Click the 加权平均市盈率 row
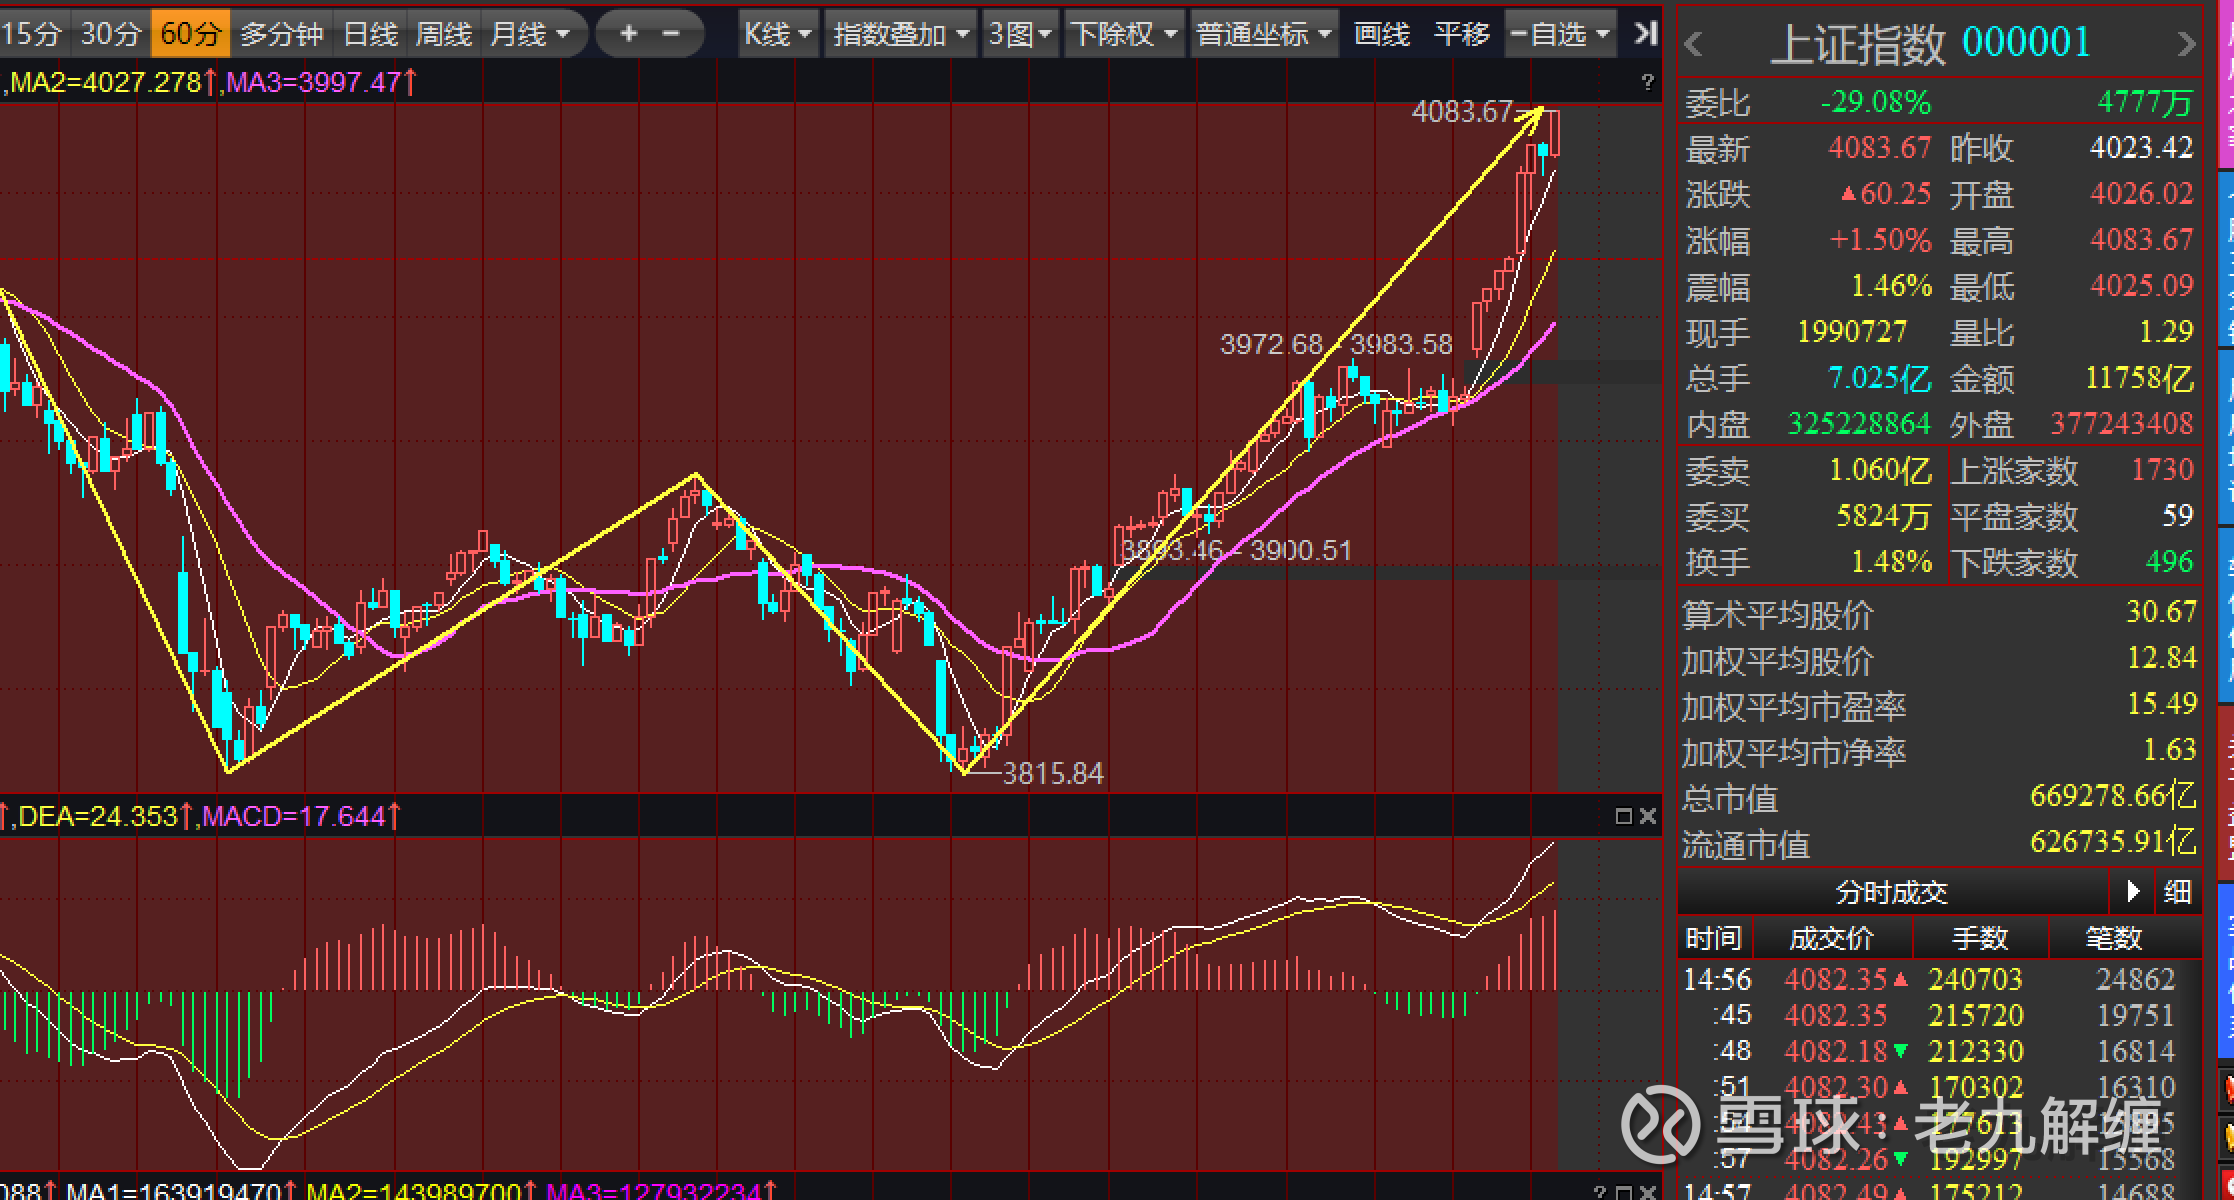 [x=1939, y=705]
